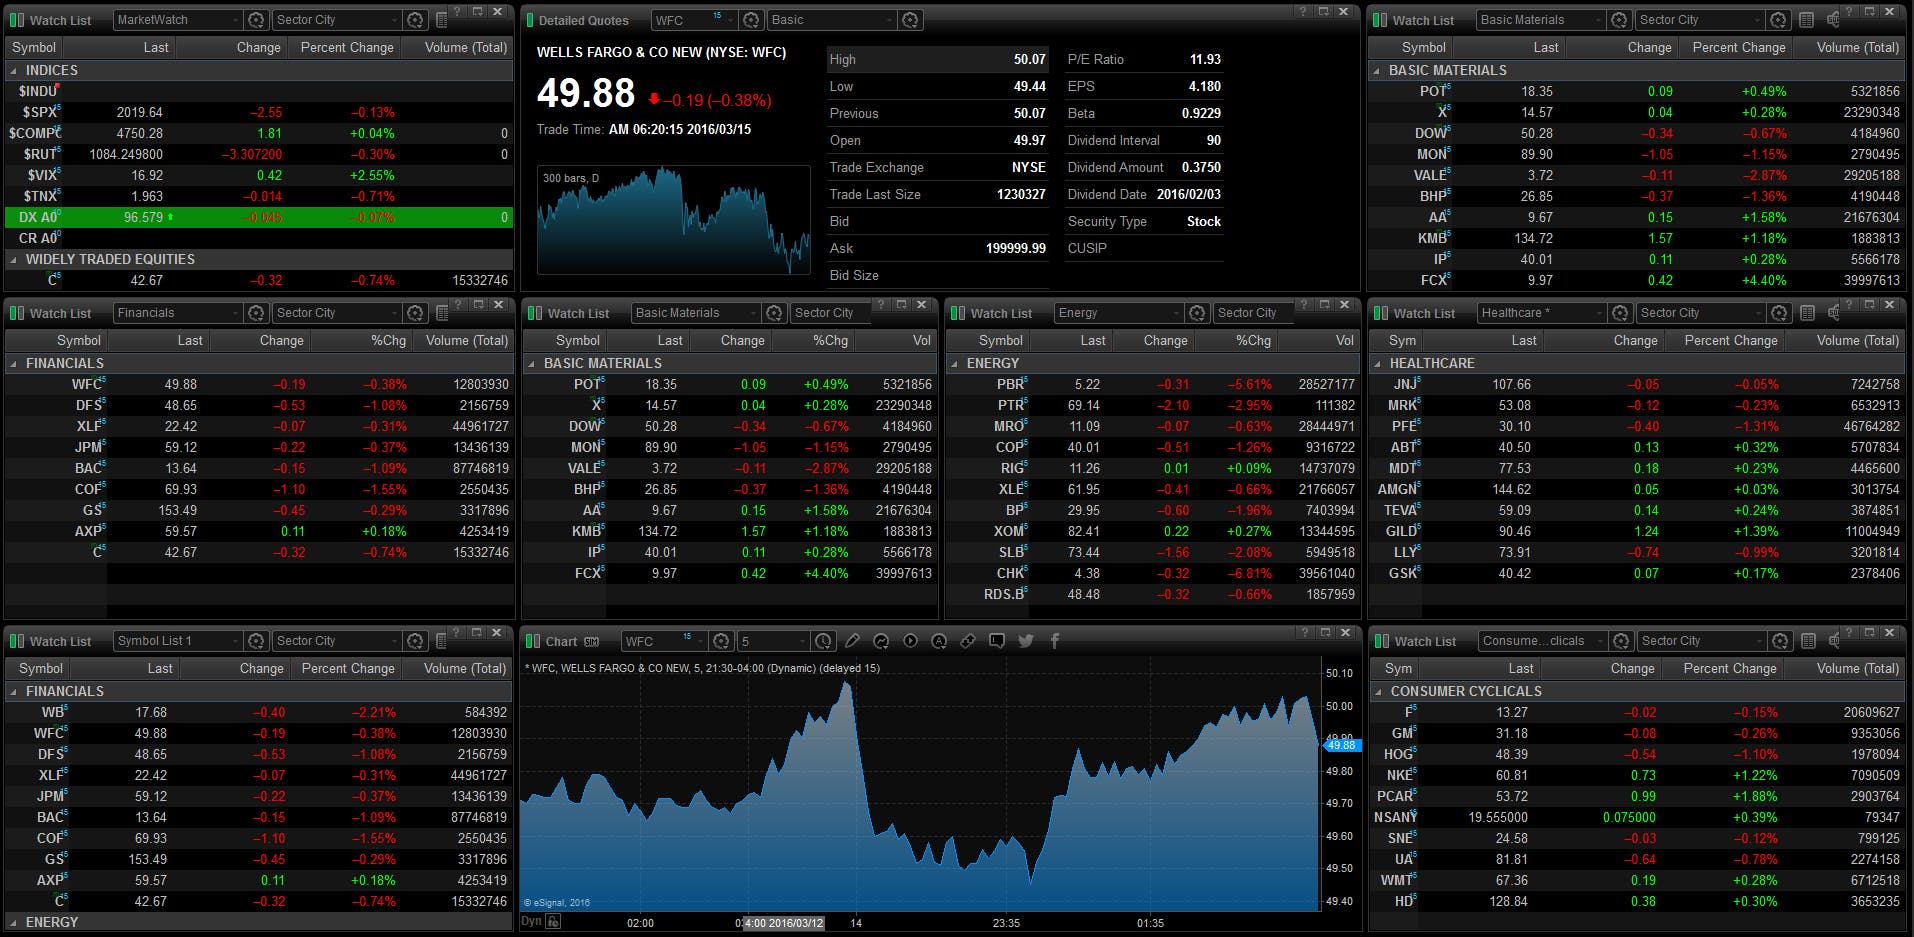
Task: Select the $VIX row in MarketWatch
Action: (259, 175)
